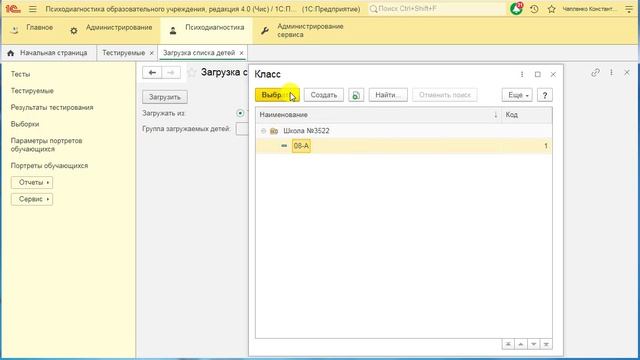Open Параметры портретов обучающихся link
Image resolution: width=640 pixels, height=360 pixels.
pos(47,145)
